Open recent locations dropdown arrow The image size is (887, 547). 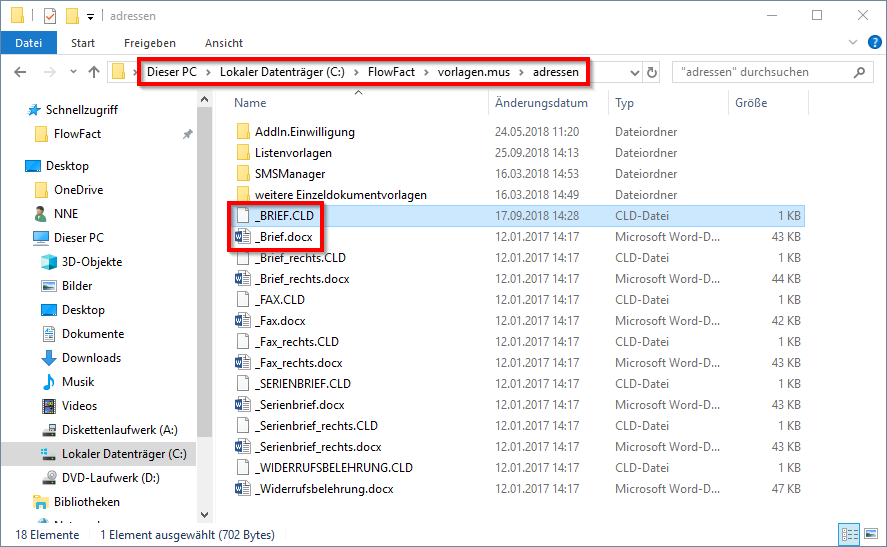pos(73,72)
